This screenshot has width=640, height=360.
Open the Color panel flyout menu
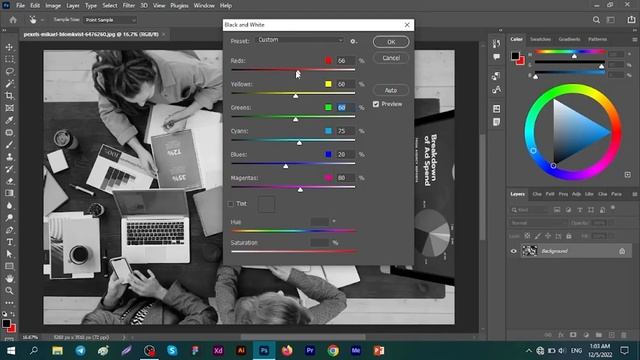[x=635, y=40]
